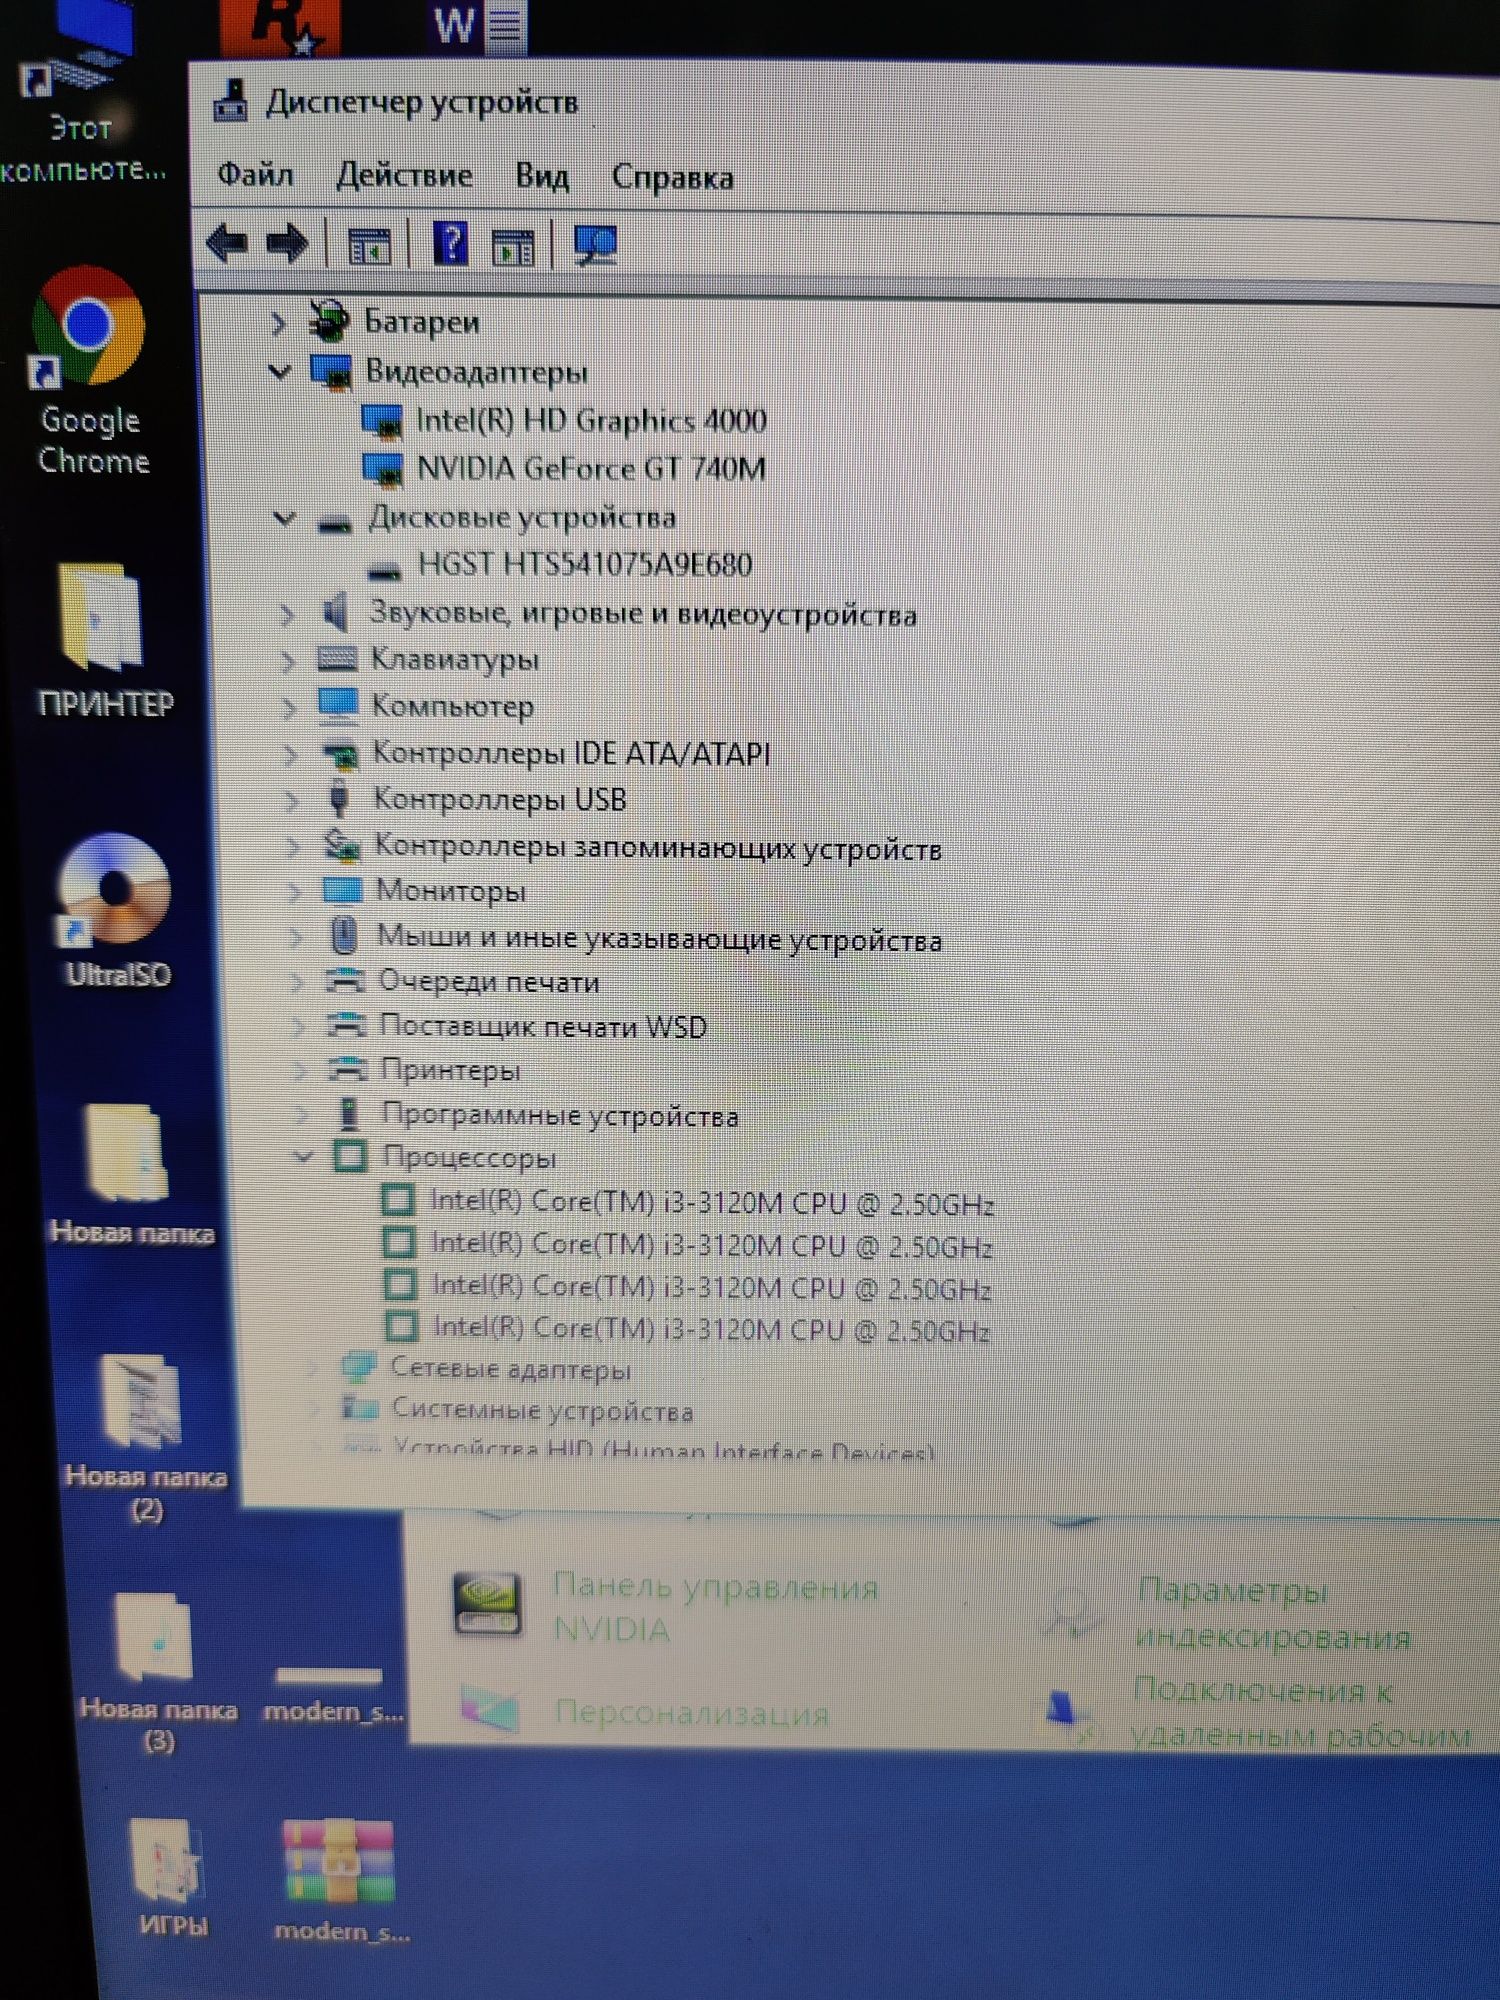This screenshot has width=1500, height=2000.
Task: Select Системные устройства category
Action: tap(541, 1410)
